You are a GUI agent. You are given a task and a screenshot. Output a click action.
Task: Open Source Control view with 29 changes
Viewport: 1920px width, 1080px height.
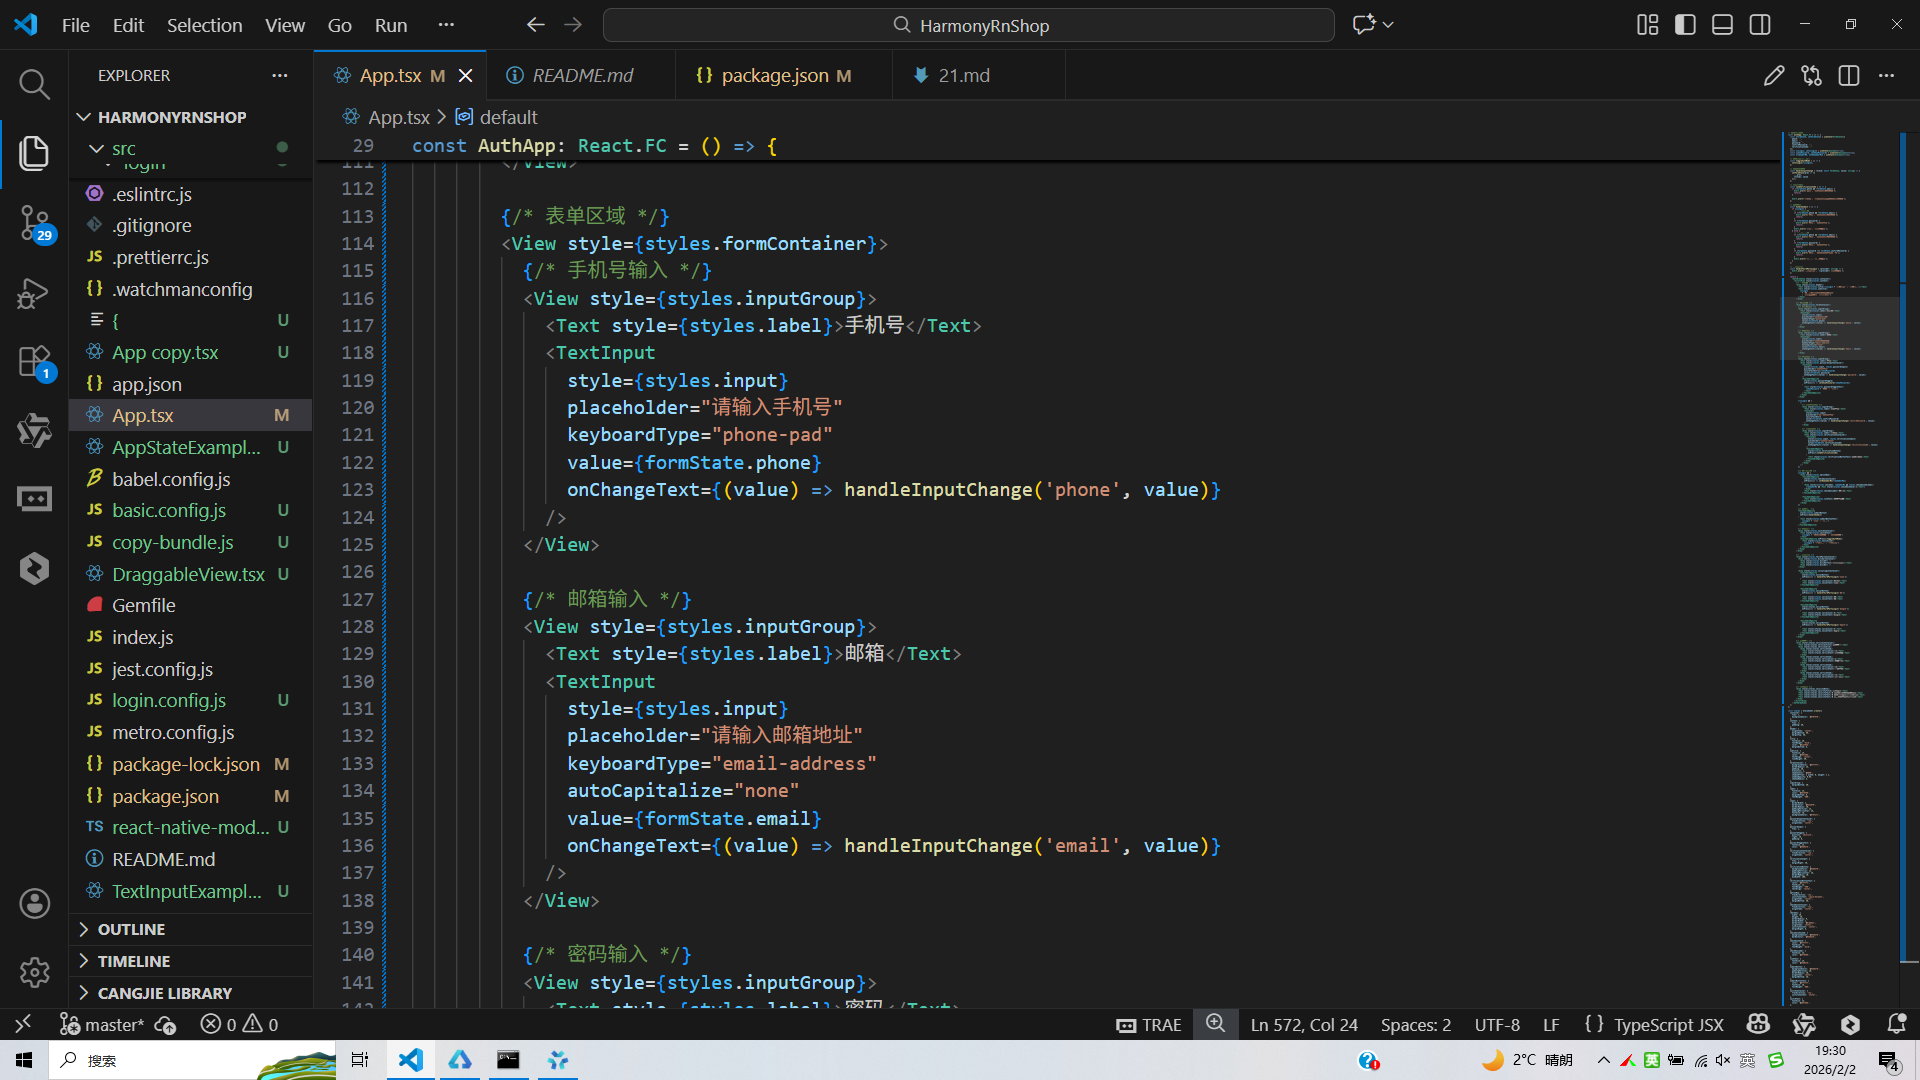click(x=34, y=222)
